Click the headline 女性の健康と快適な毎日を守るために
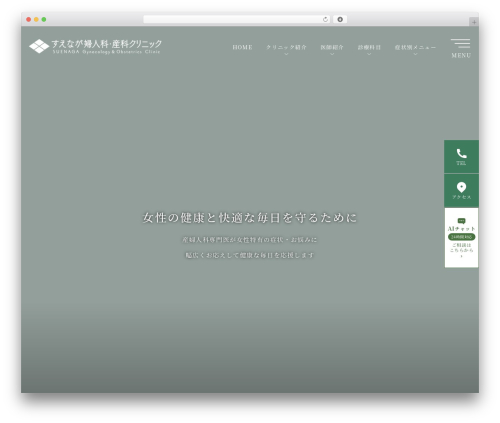Viewport: 500px width, 423px height. pos(250,218)
